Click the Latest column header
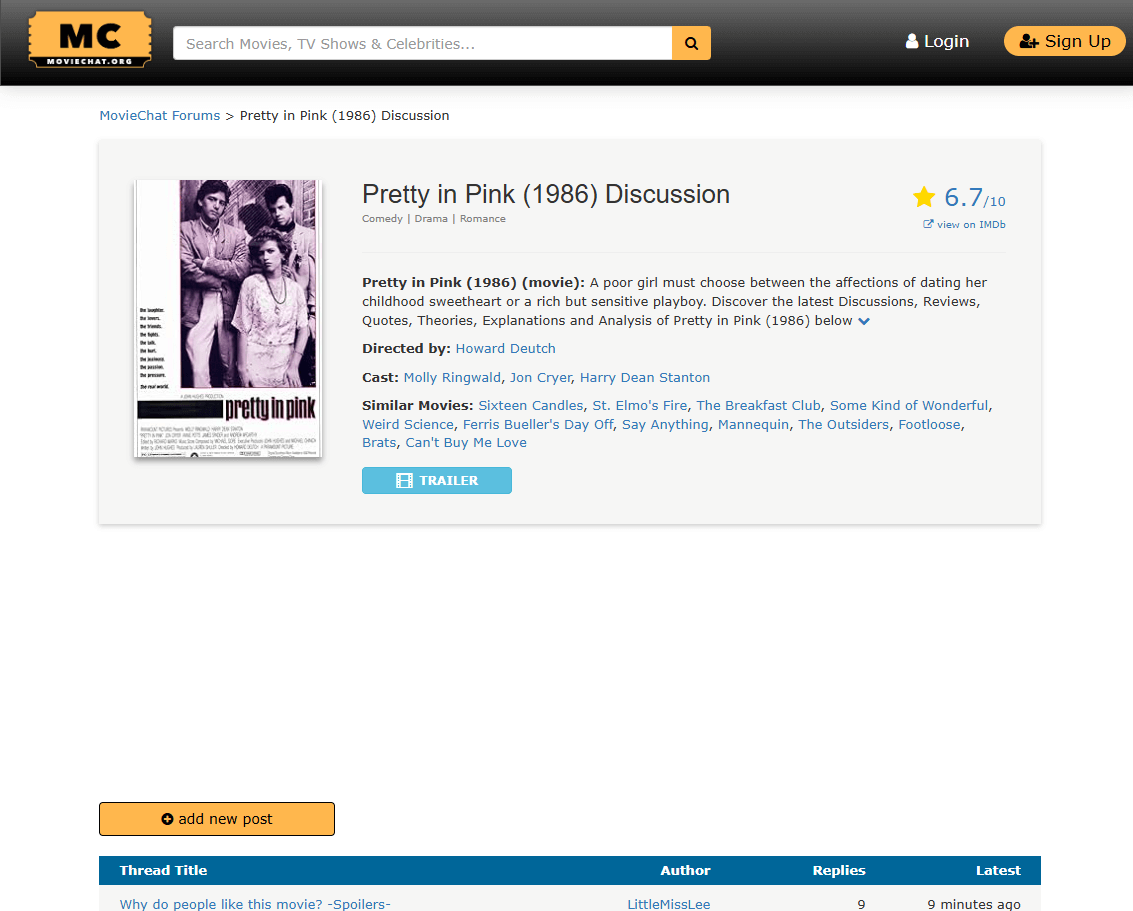The image size is (1133, 911). point(998,871)
